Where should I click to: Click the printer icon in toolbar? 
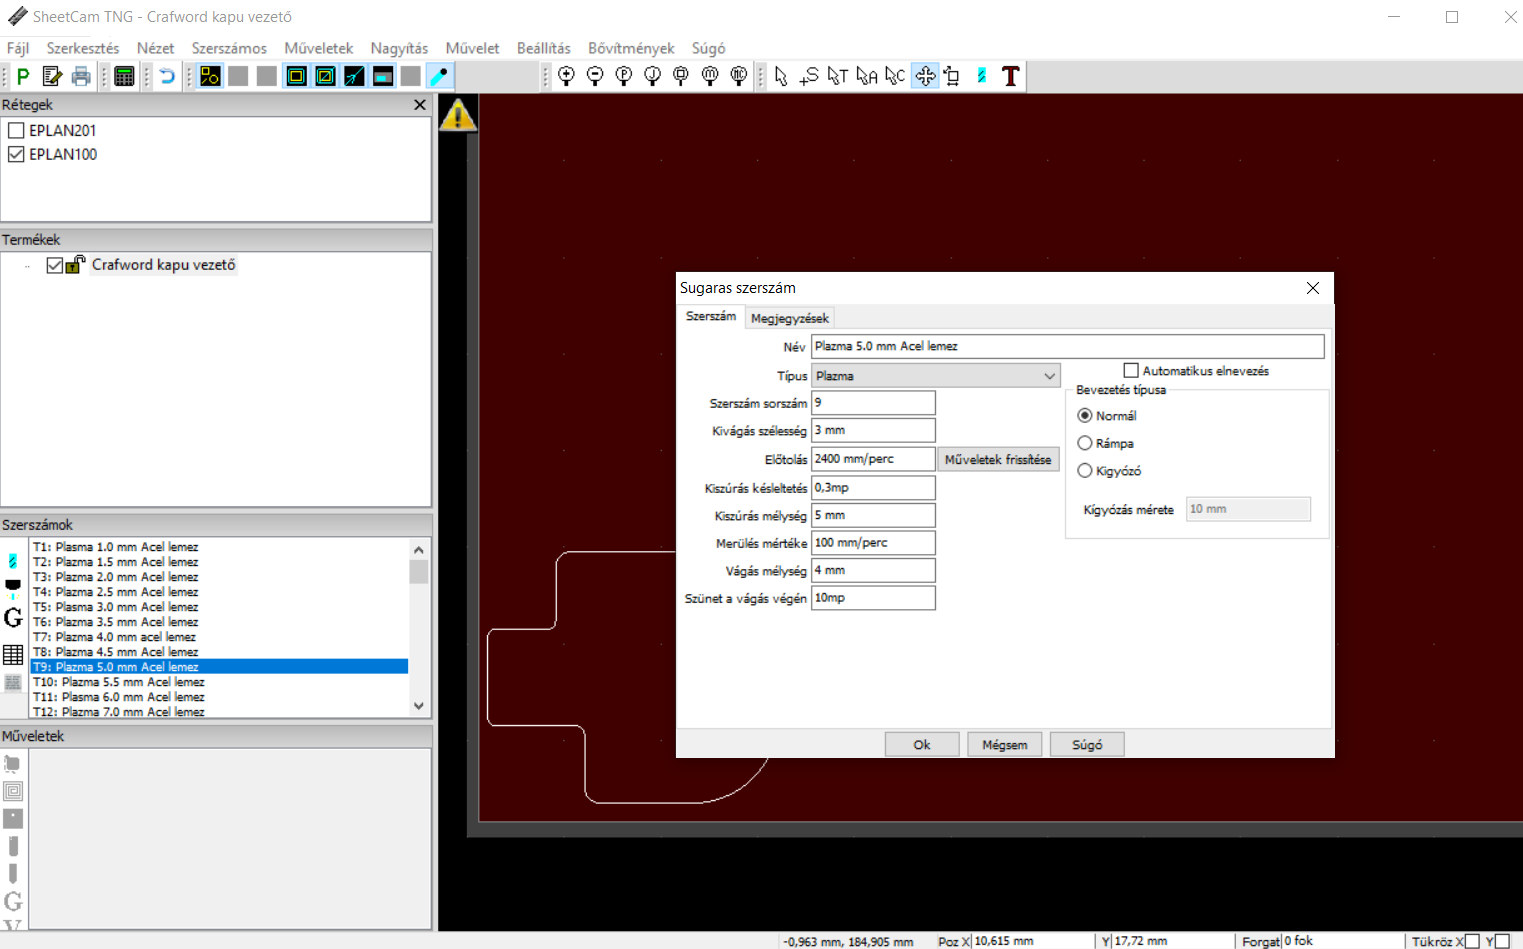81,76
